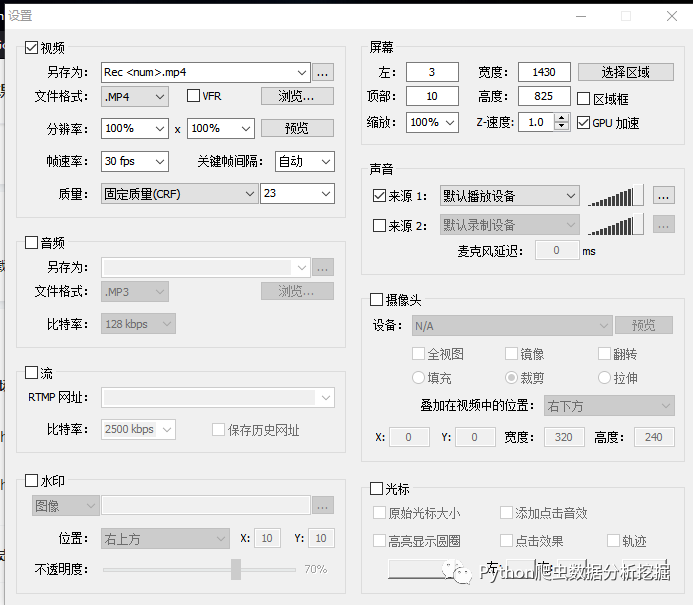Open the 关键帧间隔 自动 dropdown
This screenshot has height=605, width=693.
(x=305, y=161)
